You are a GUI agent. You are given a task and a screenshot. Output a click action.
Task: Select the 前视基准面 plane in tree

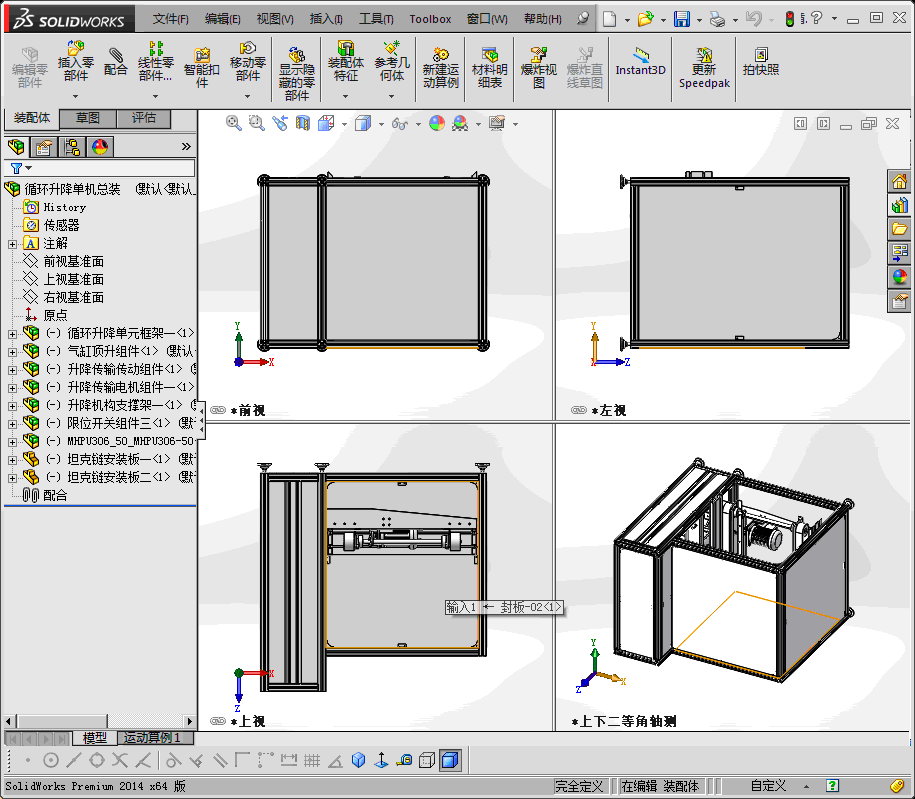[64, 261]
